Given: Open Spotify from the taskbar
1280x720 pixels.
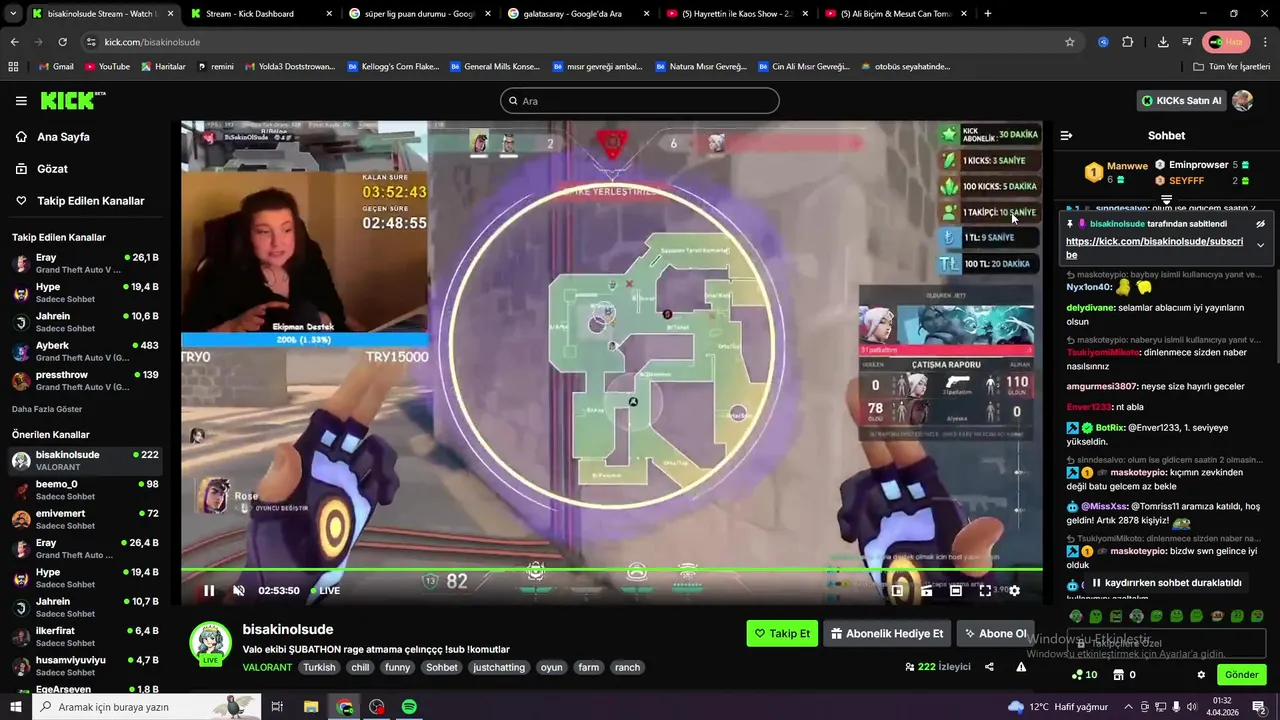Looking at the screenshot, I should click(x=409, y=707).
